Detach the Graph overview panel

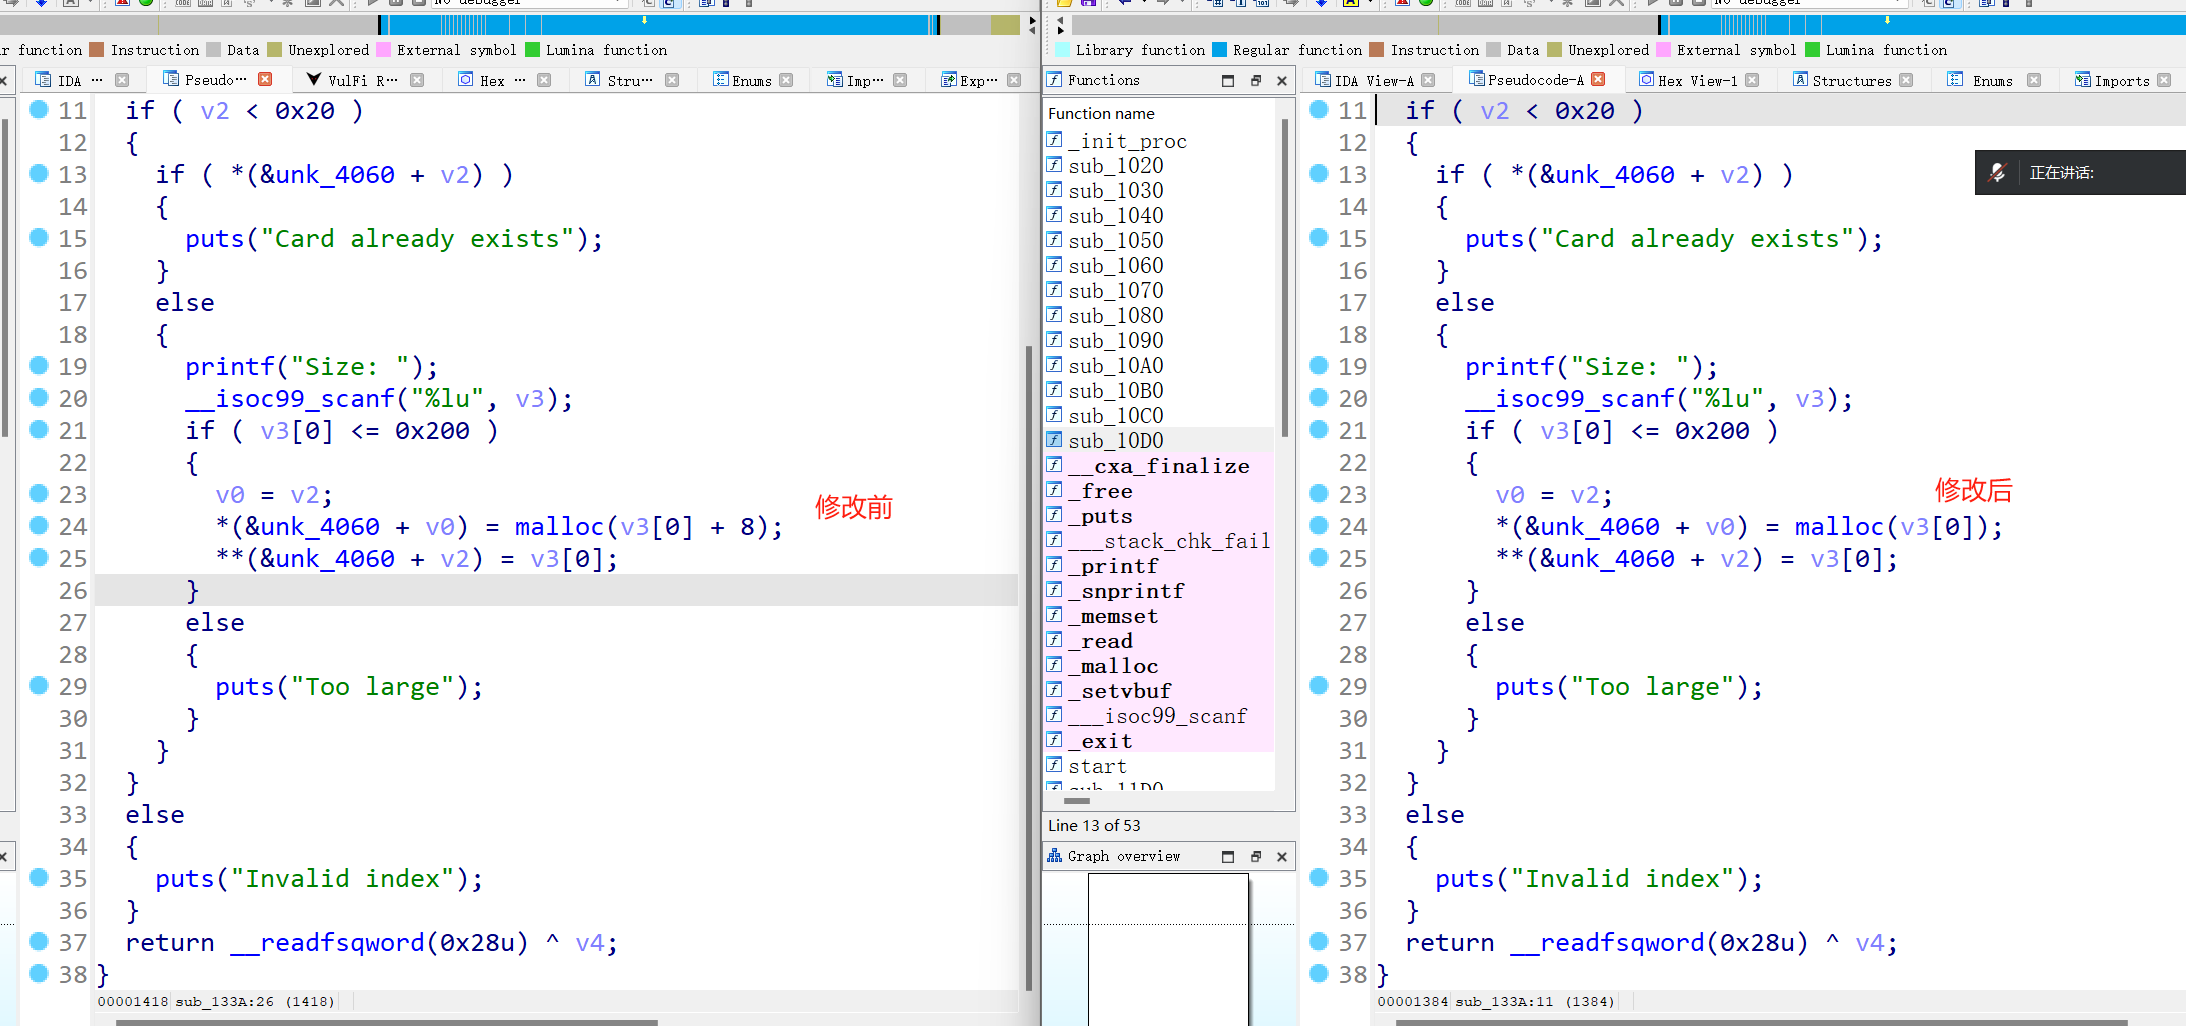(x=1256, y=856)
